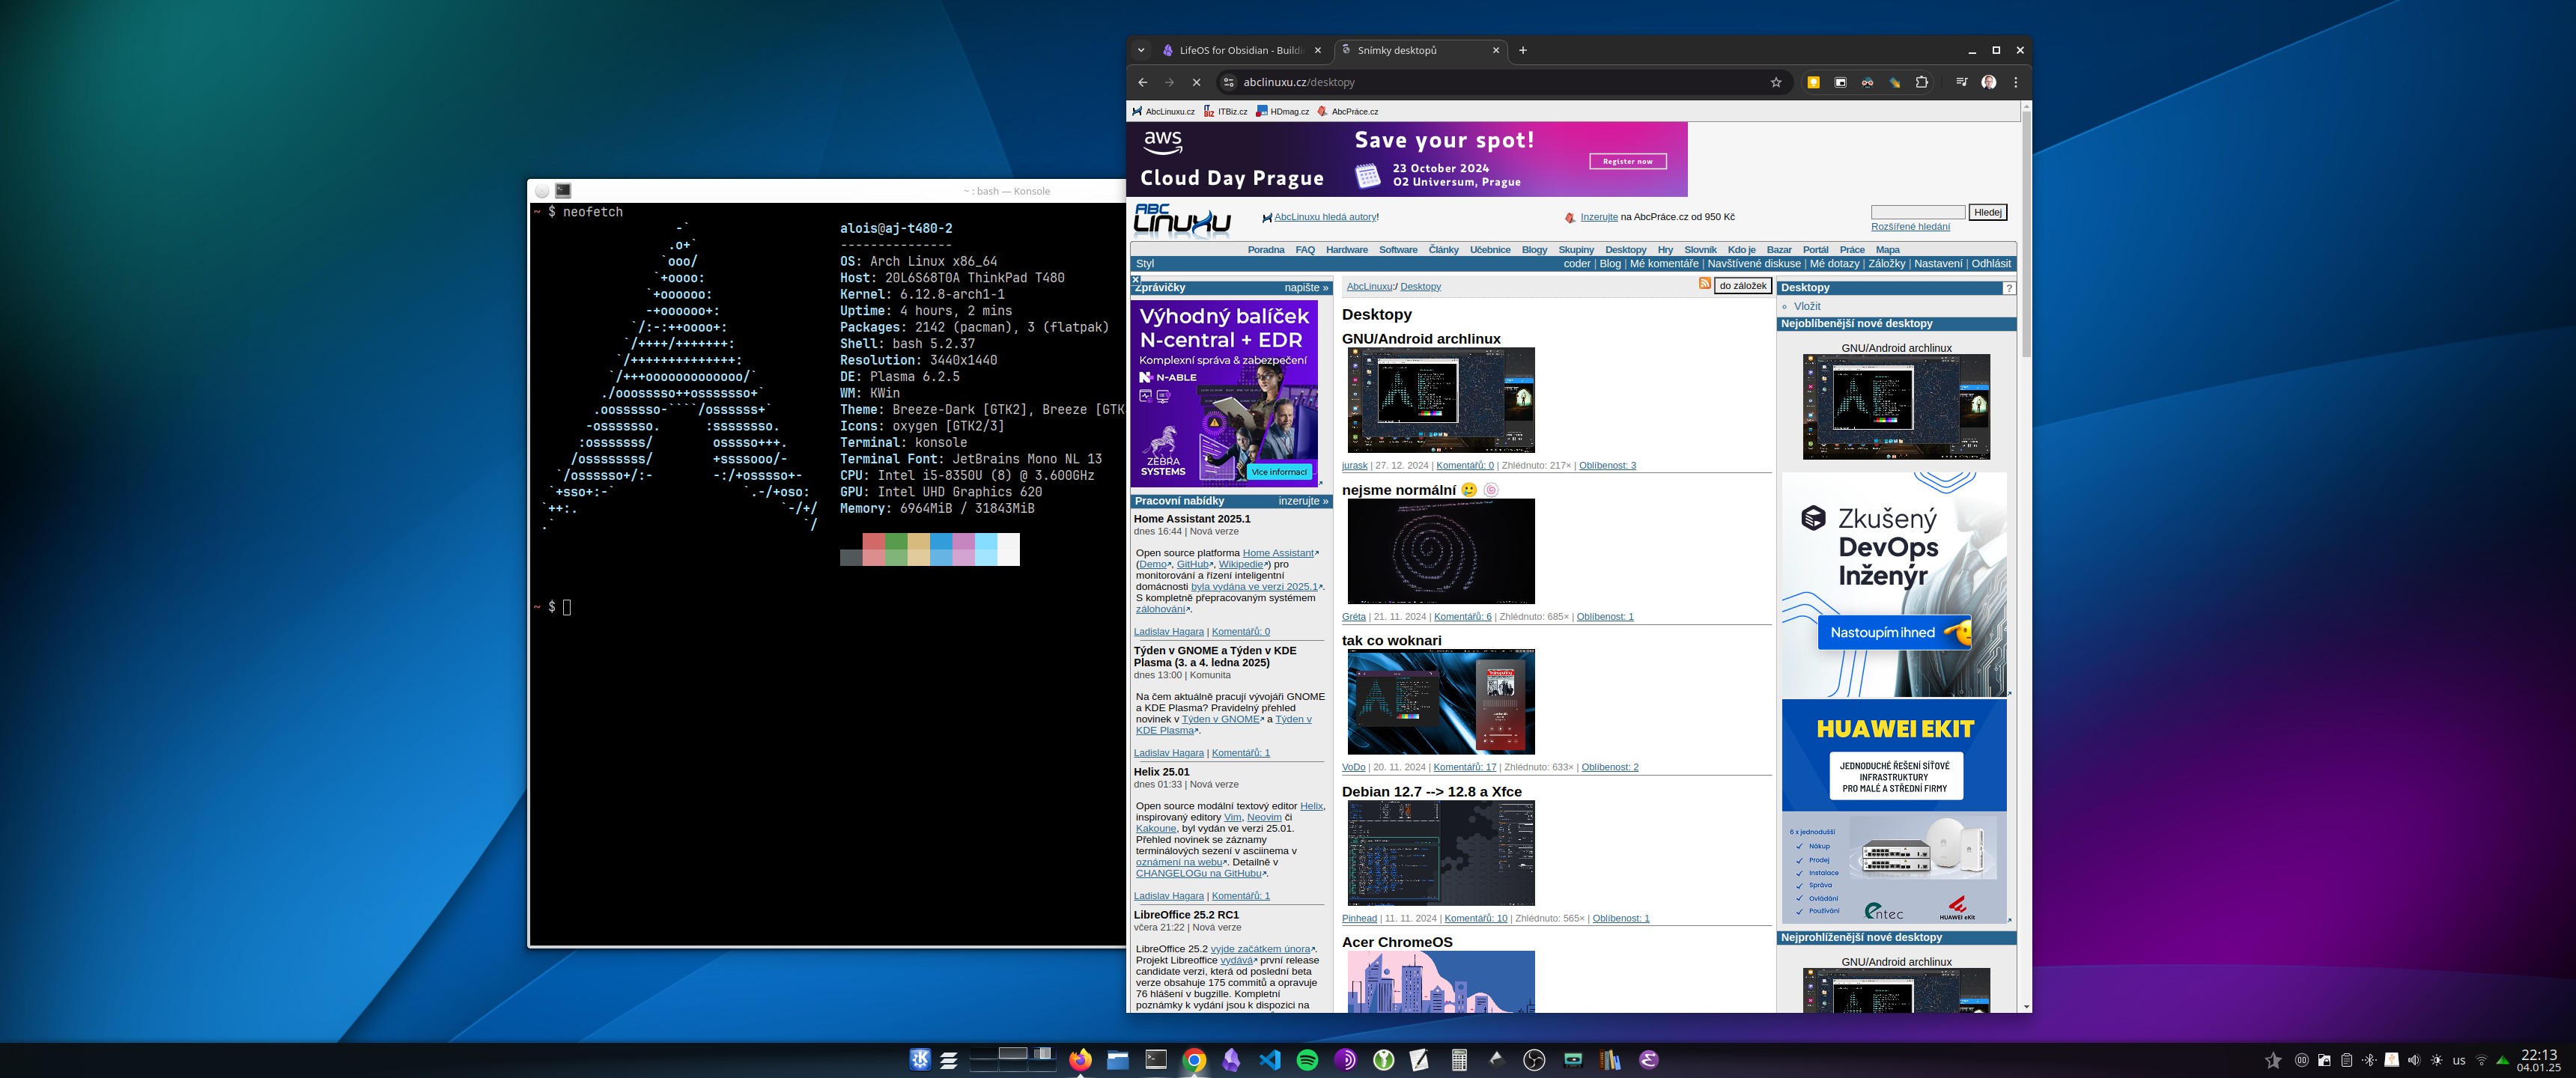Open removable USB device tray icon
The height and width of the screenshot is (1078, 2576).
pos(2391,1060)
